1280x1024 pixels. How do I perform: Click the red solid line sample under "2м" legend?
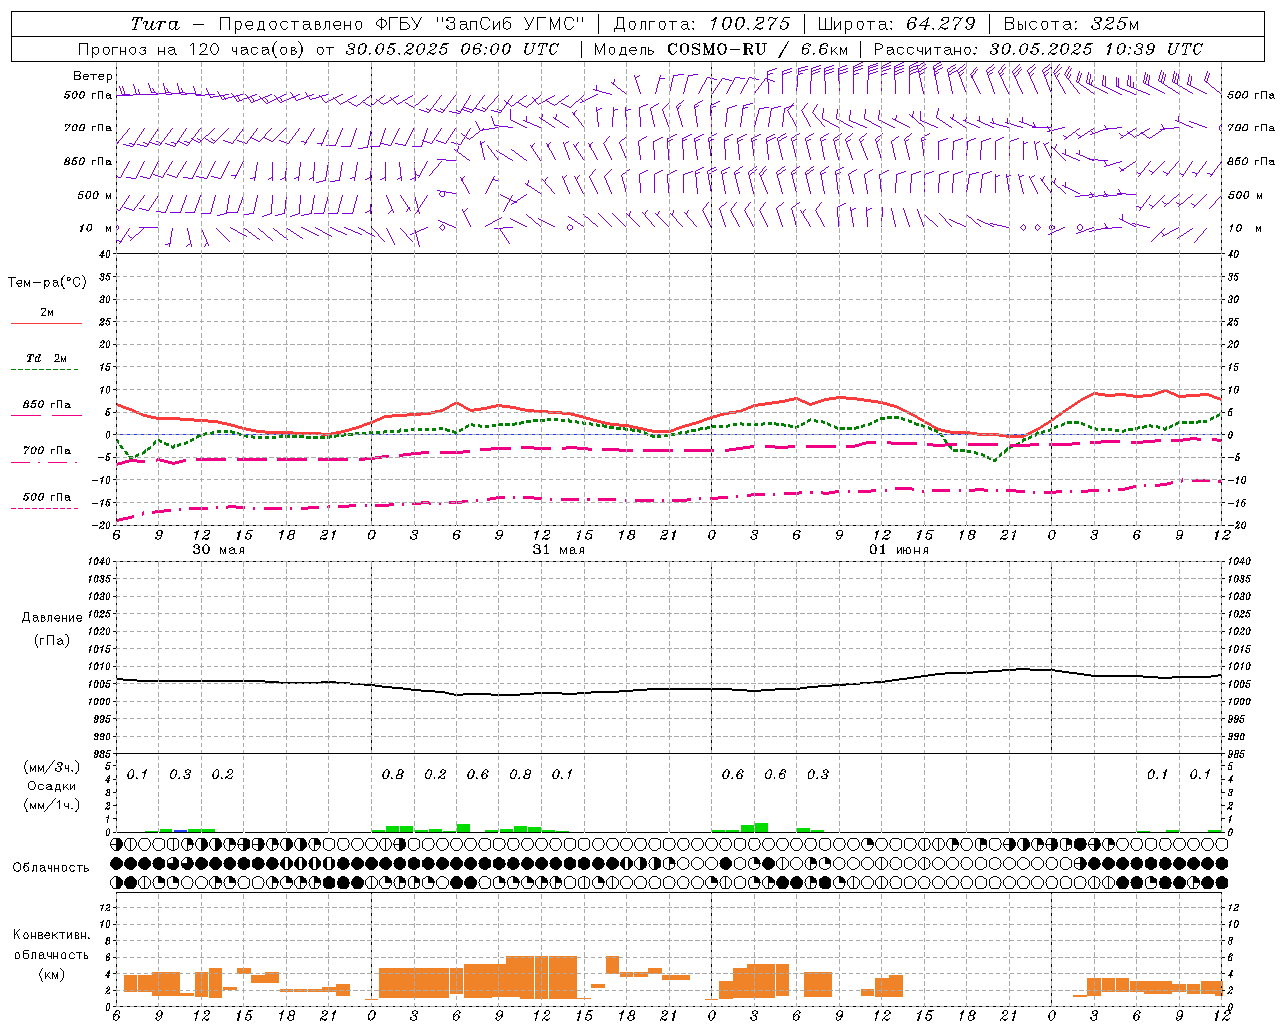46,324
